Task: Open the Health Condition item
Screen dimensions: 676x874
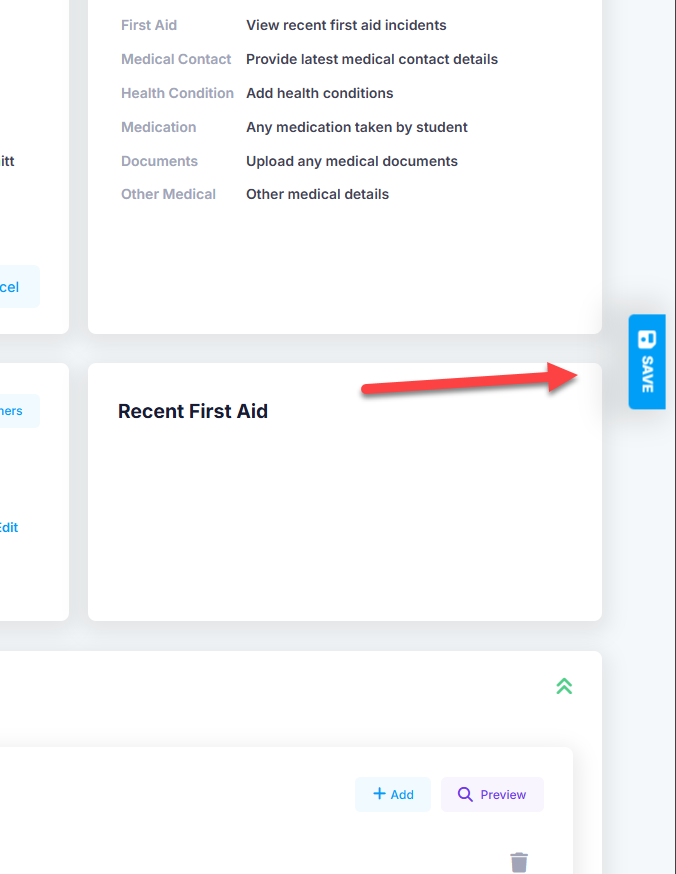Action: click(177, 93)
